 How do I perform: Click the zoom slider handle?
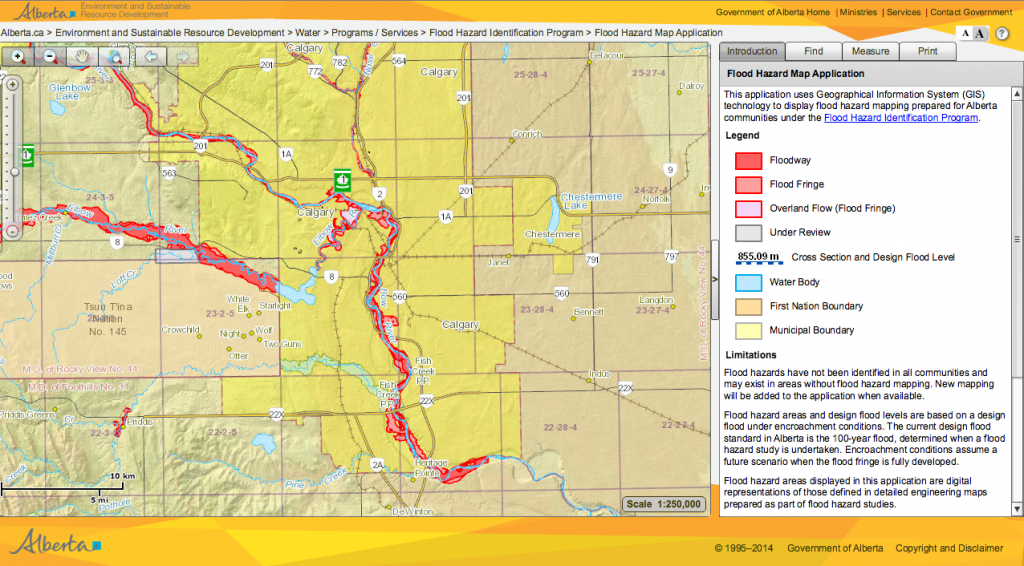14,172
